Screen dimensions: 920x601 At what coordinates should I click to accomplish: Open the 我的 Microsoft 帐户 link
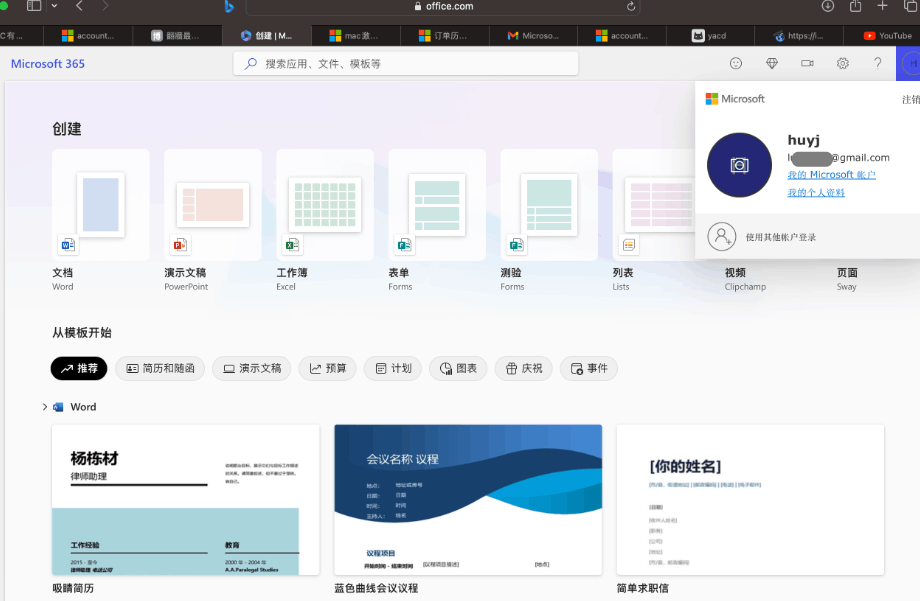point(831,175)
